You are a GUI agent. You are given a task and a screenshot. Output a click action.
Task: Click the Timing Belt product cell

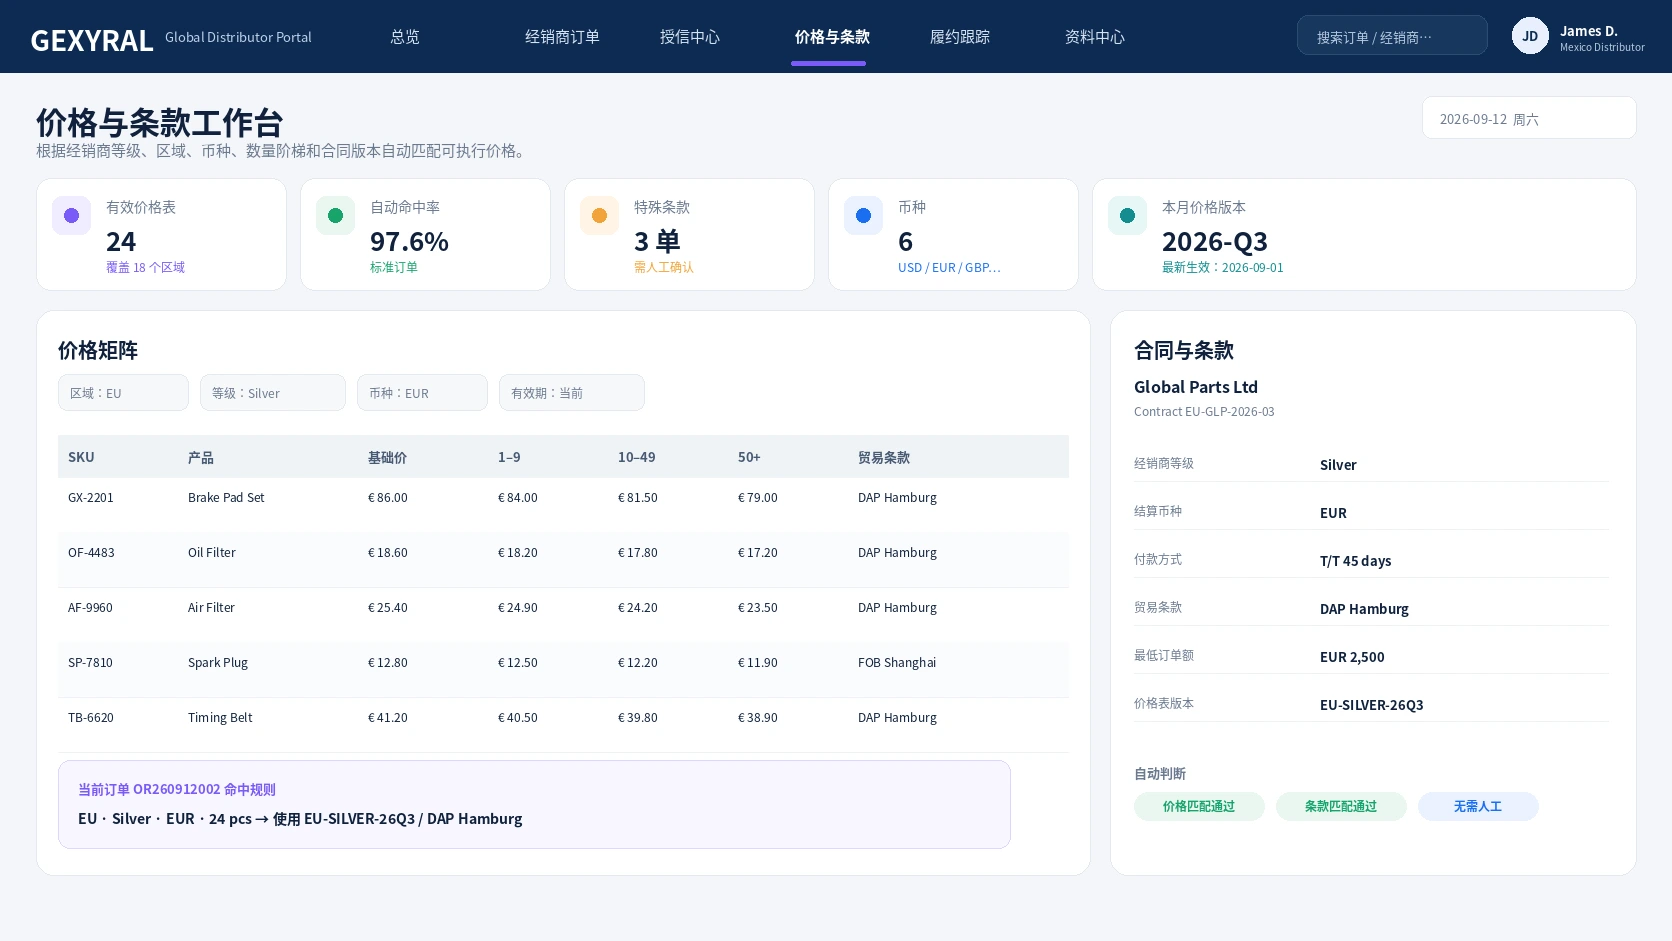[x=220, y=717]
